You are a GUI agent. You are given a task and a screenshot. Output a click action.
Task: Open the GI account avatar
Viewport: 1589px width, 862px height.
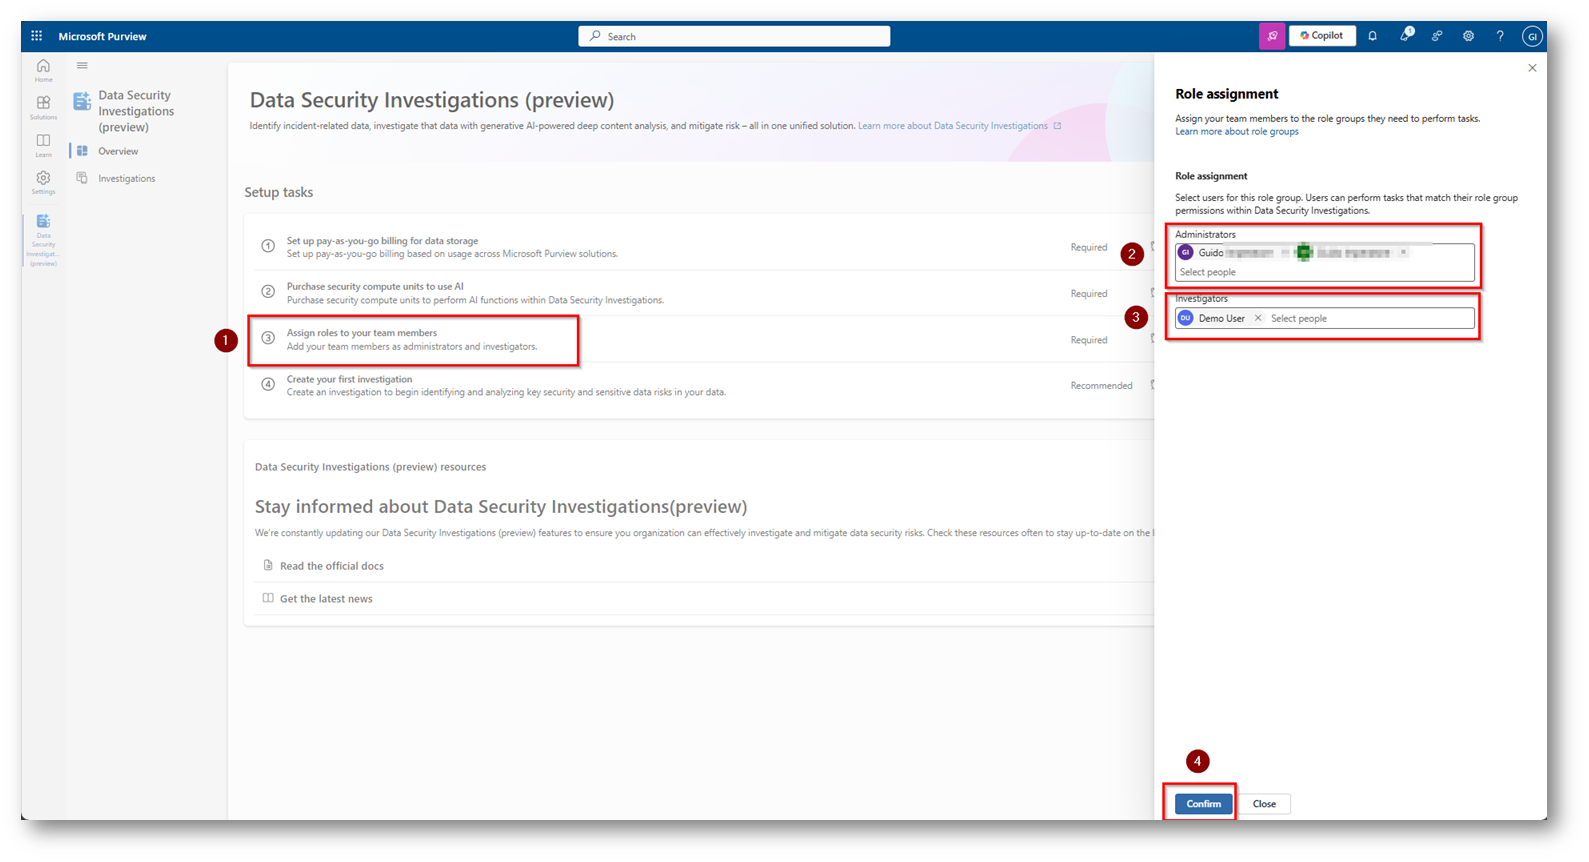pos(1532,36)
